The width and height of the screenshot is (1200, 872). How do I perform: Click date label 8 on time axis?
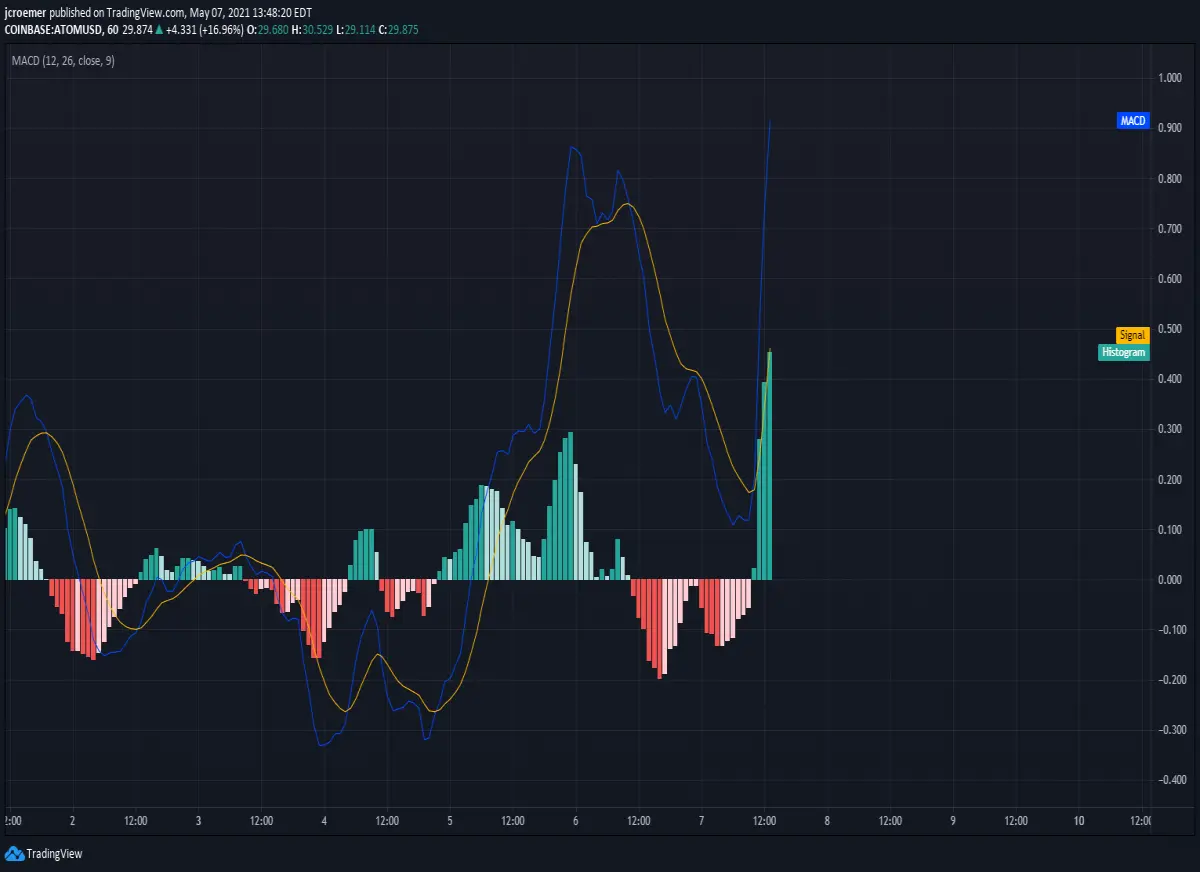(827, 820)
